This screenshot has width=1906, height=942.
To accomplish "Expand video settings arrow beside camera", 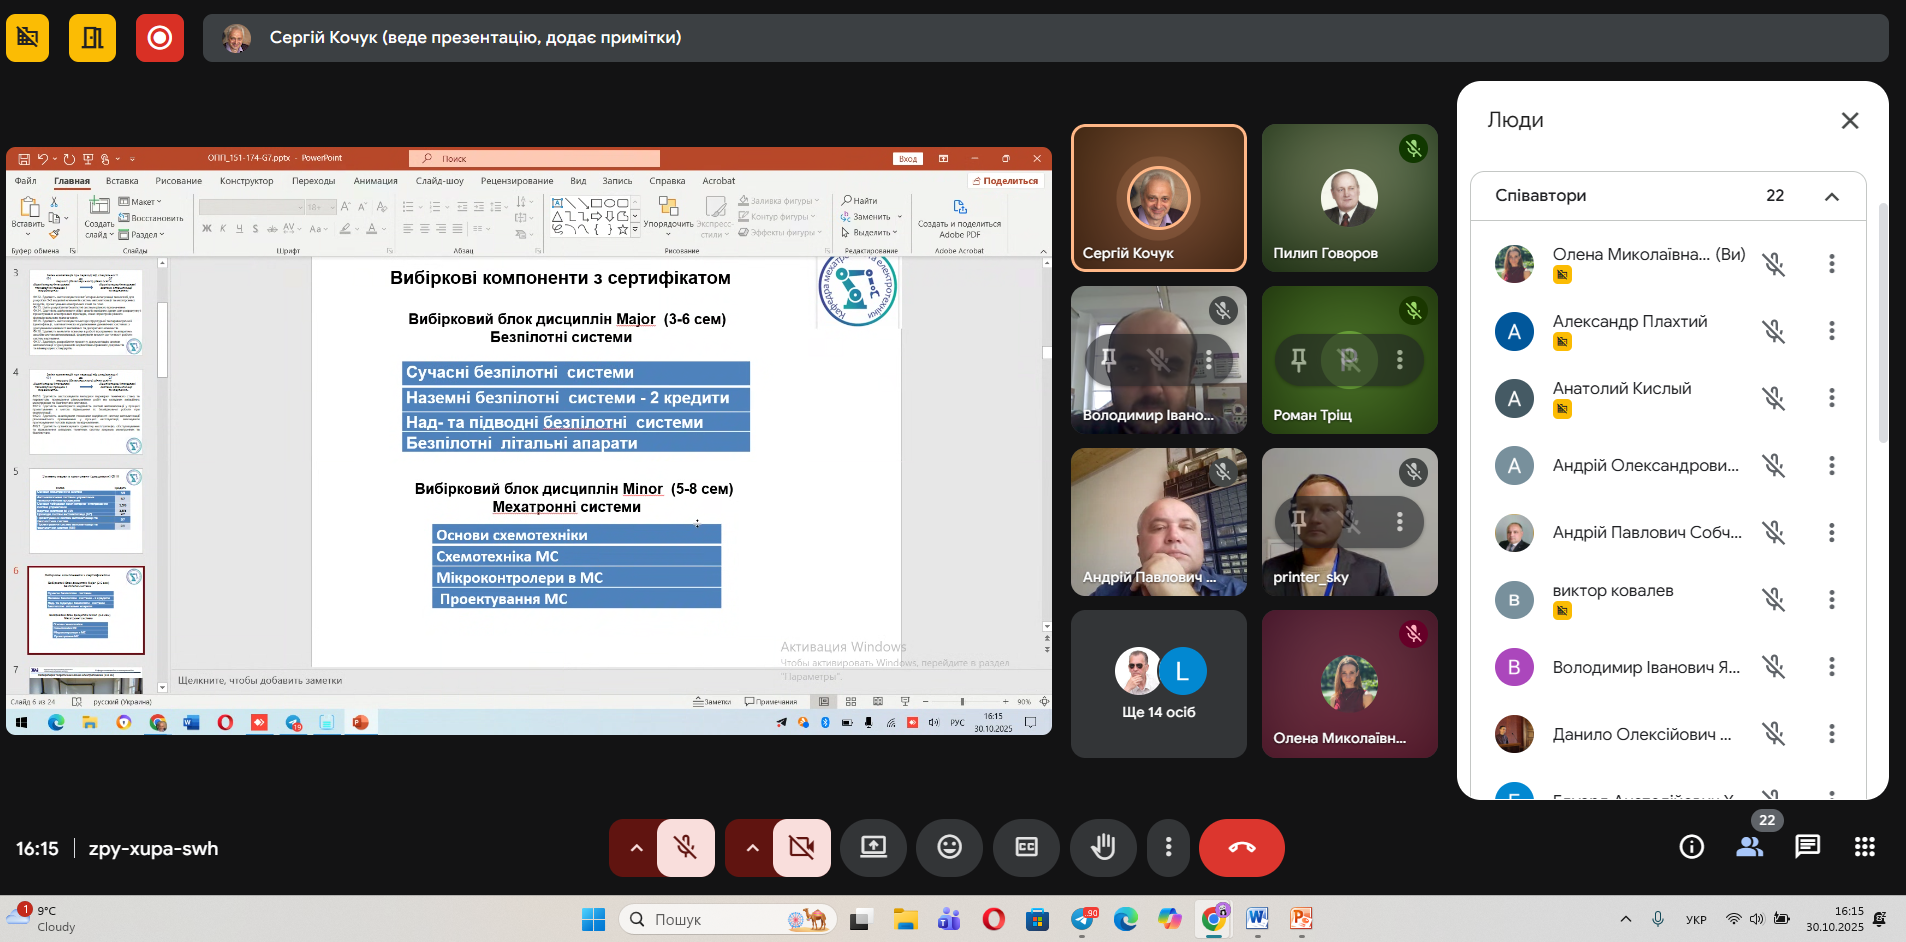I will click(x=752, y=848).
